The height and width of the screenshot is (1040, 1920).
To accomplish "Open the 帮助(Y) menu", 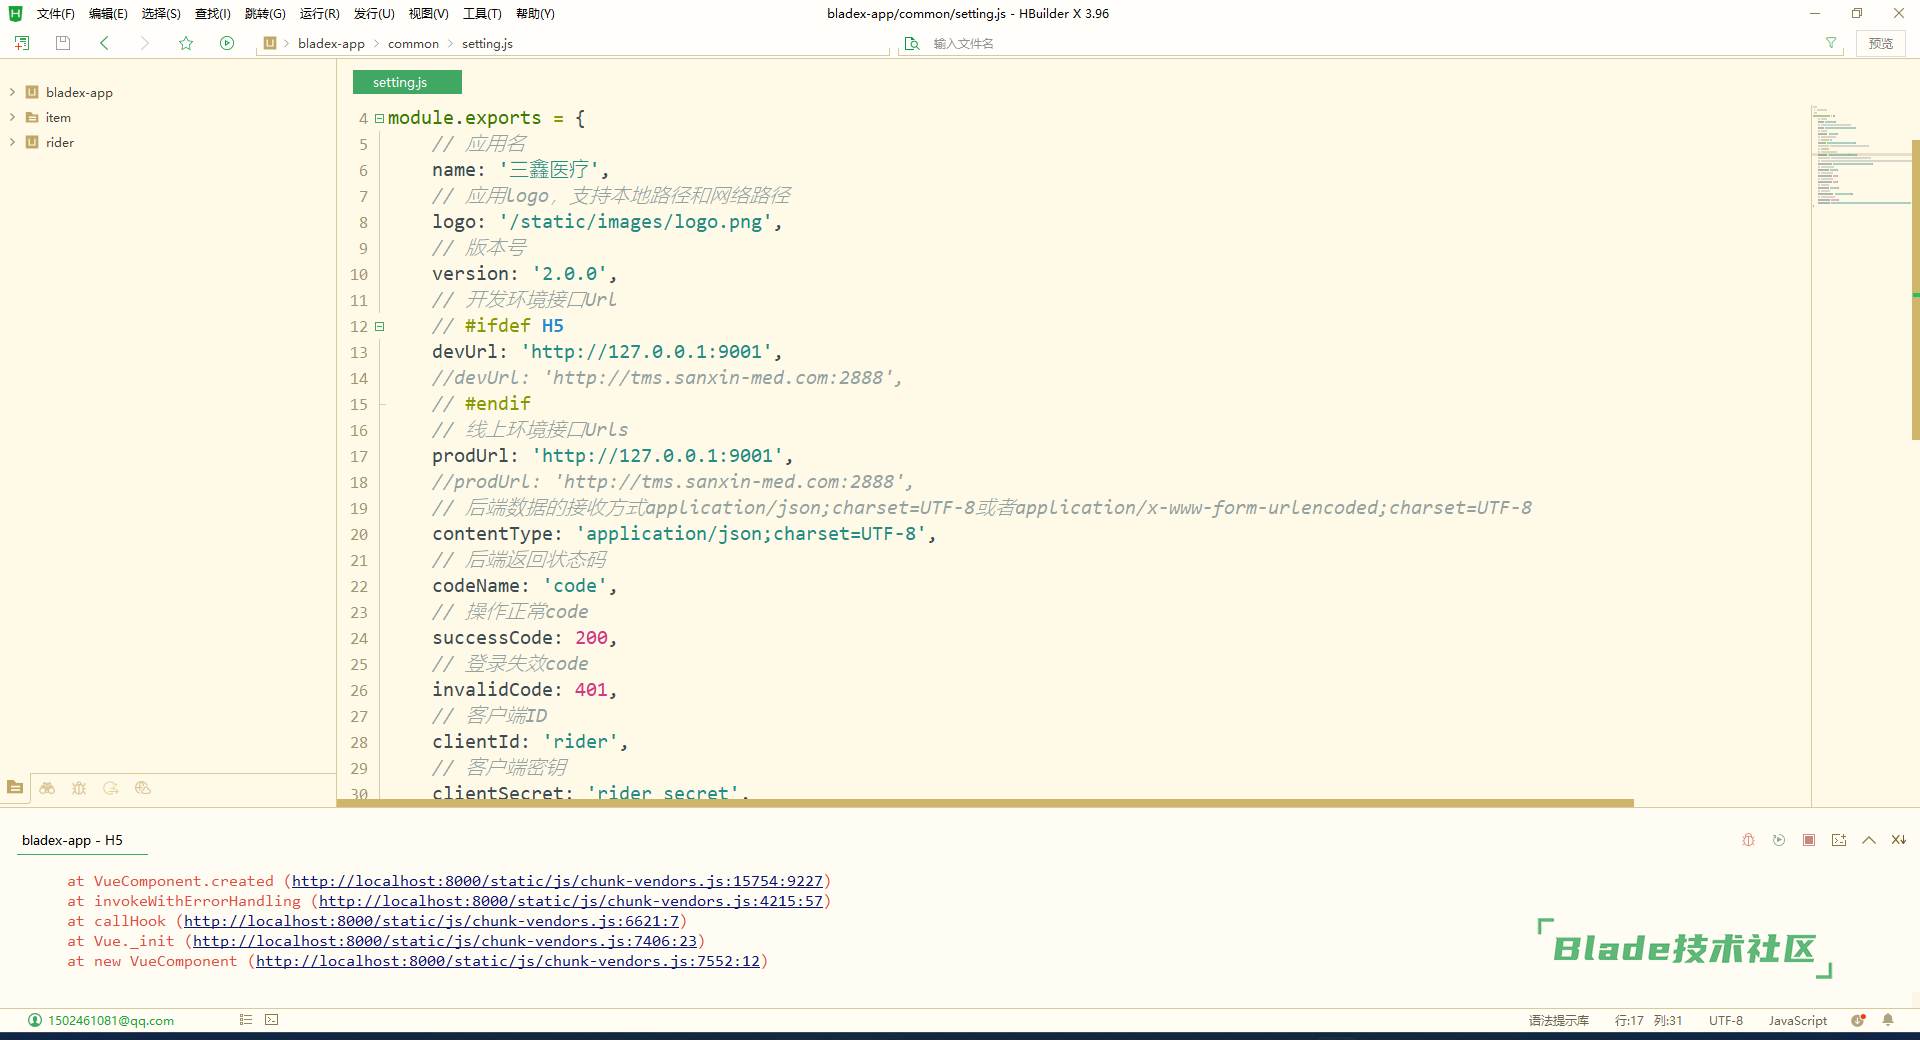I will click(535, 13).
